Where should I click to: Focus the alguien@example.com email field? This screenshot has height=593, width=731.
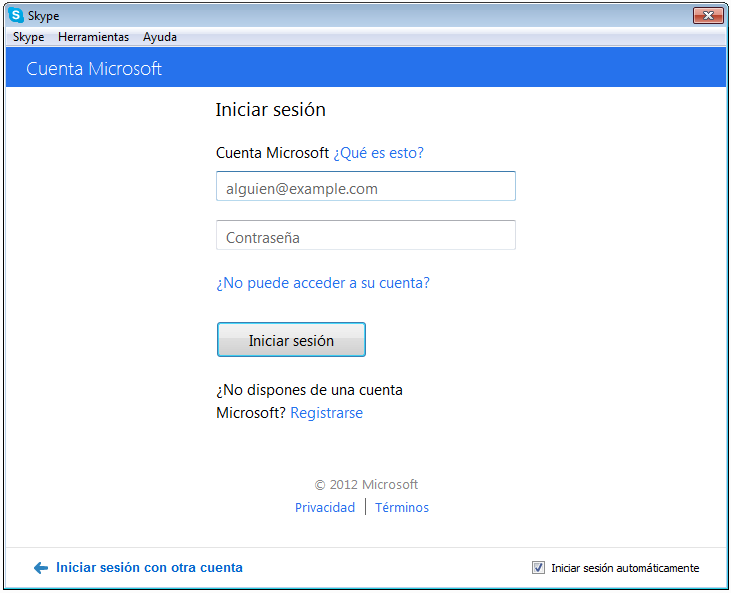[x=366, y=186]
